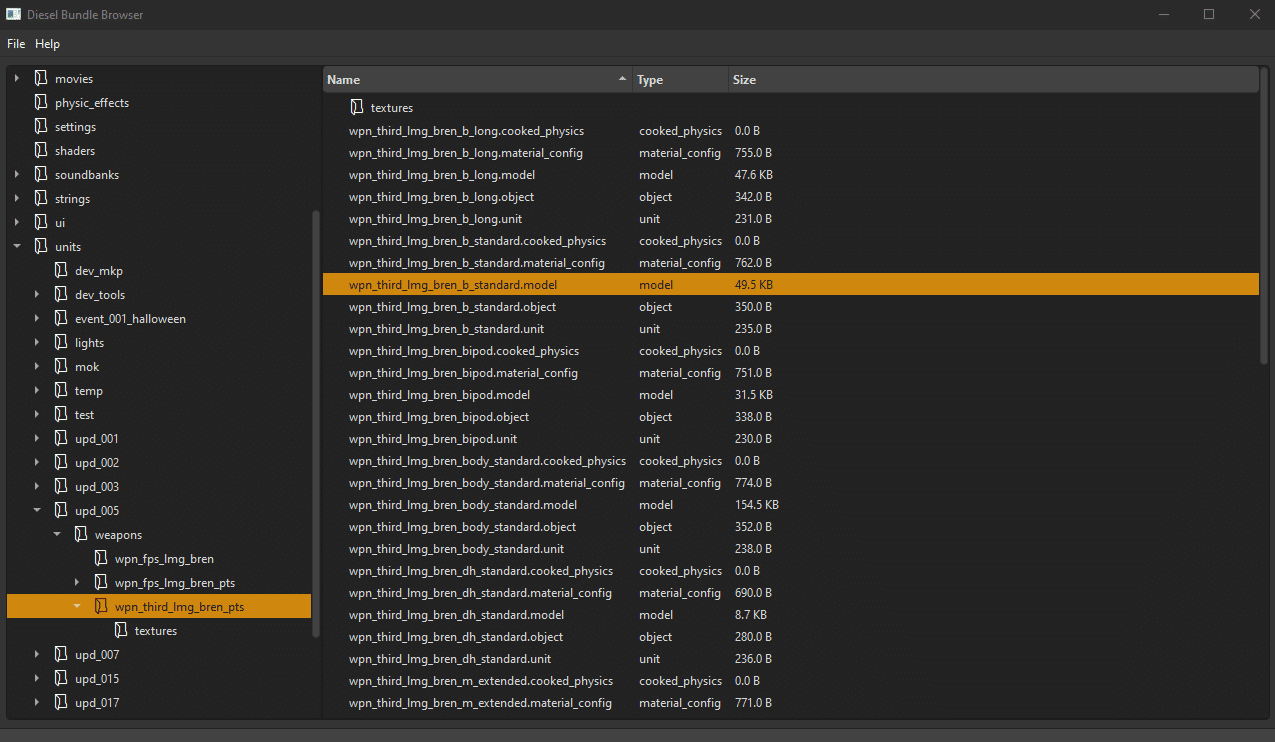Click the folder icon beside lights

(x=61, y=342)
